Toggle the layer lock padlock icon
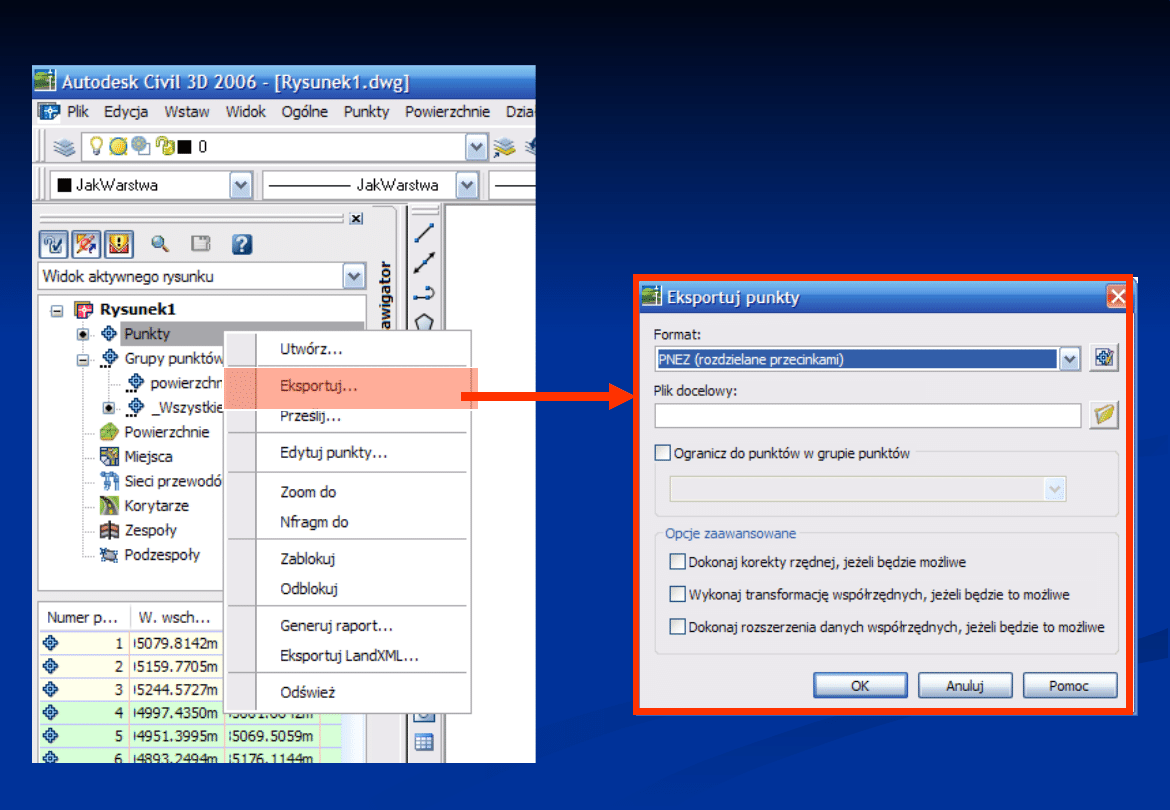1170x810 pixels. click(164, 146)
